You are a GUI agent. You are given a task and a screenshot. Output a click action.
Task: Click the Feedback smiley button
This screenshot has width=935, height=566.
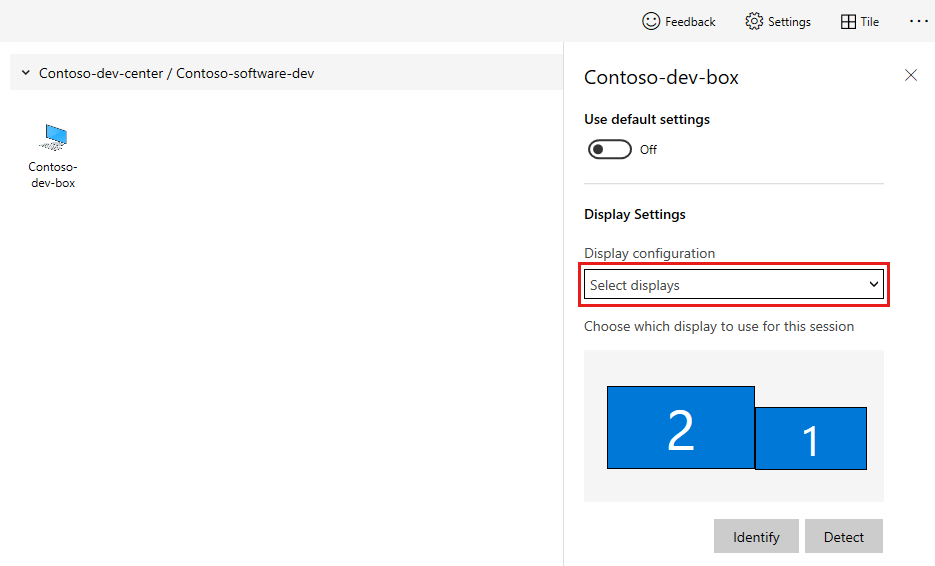[679, 21]
